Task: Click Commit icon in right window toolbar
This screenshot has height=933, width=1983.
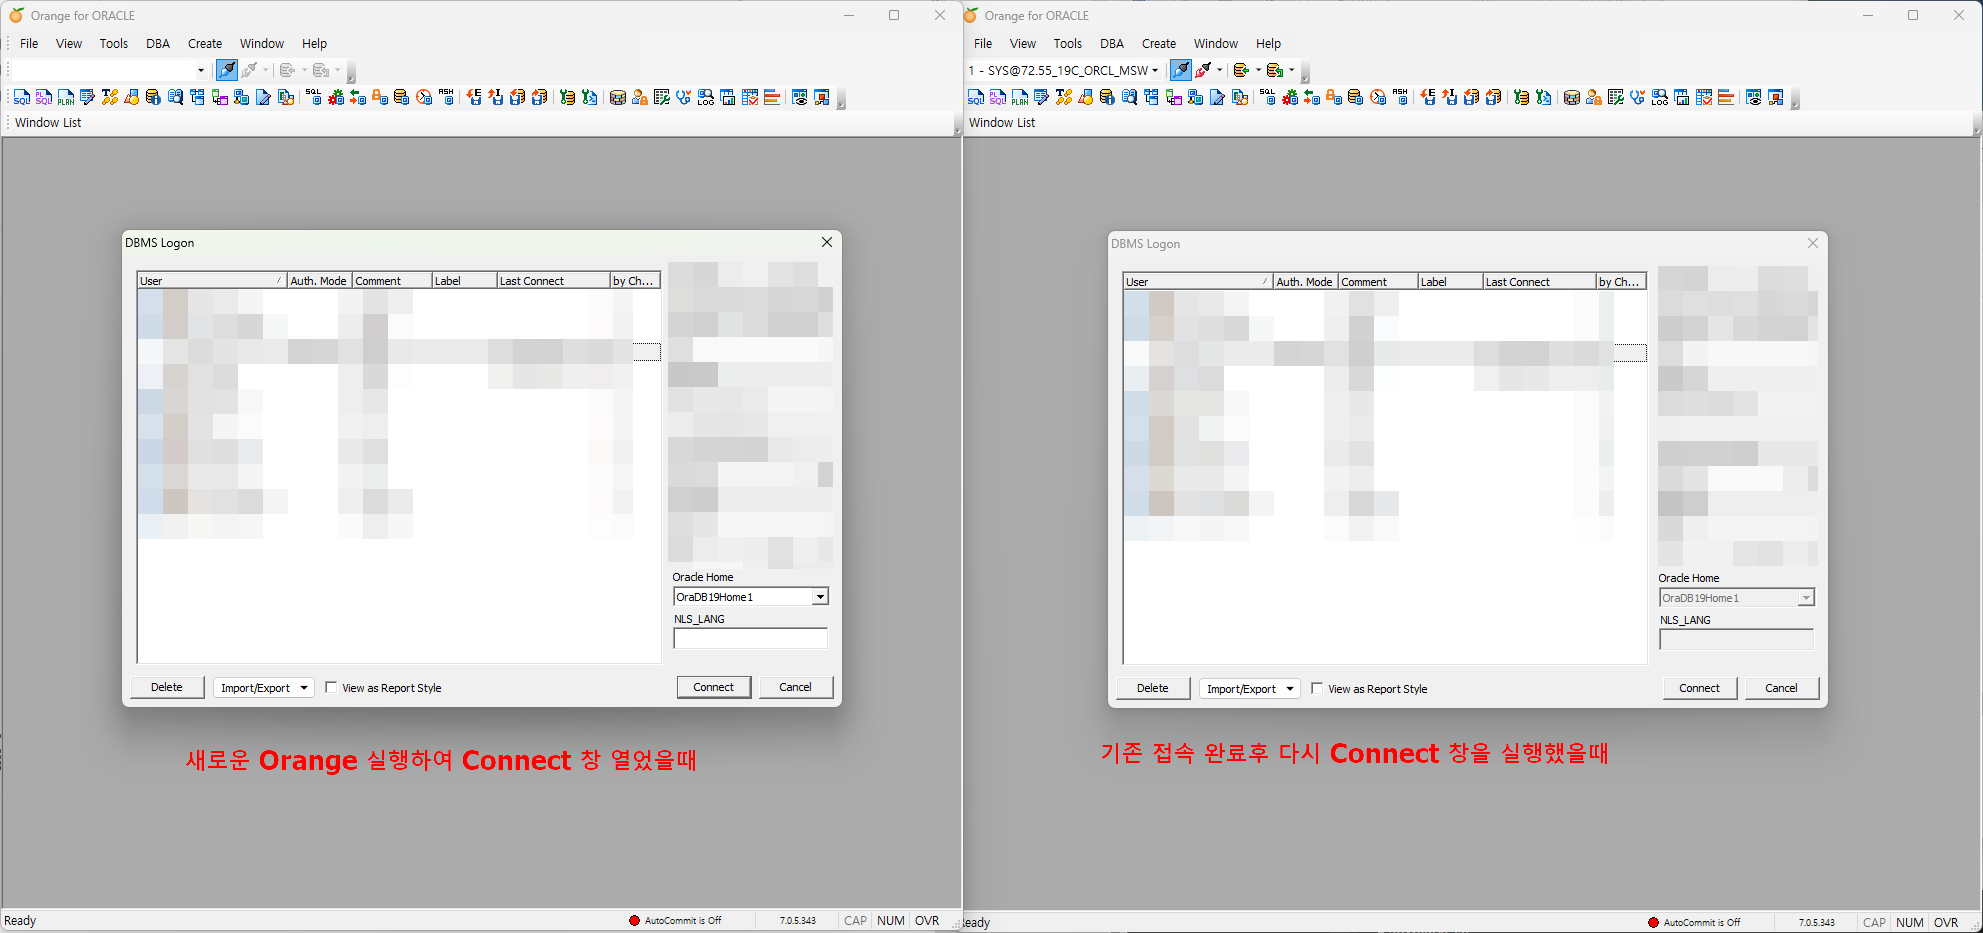Action: click(x=1241, y=70)
